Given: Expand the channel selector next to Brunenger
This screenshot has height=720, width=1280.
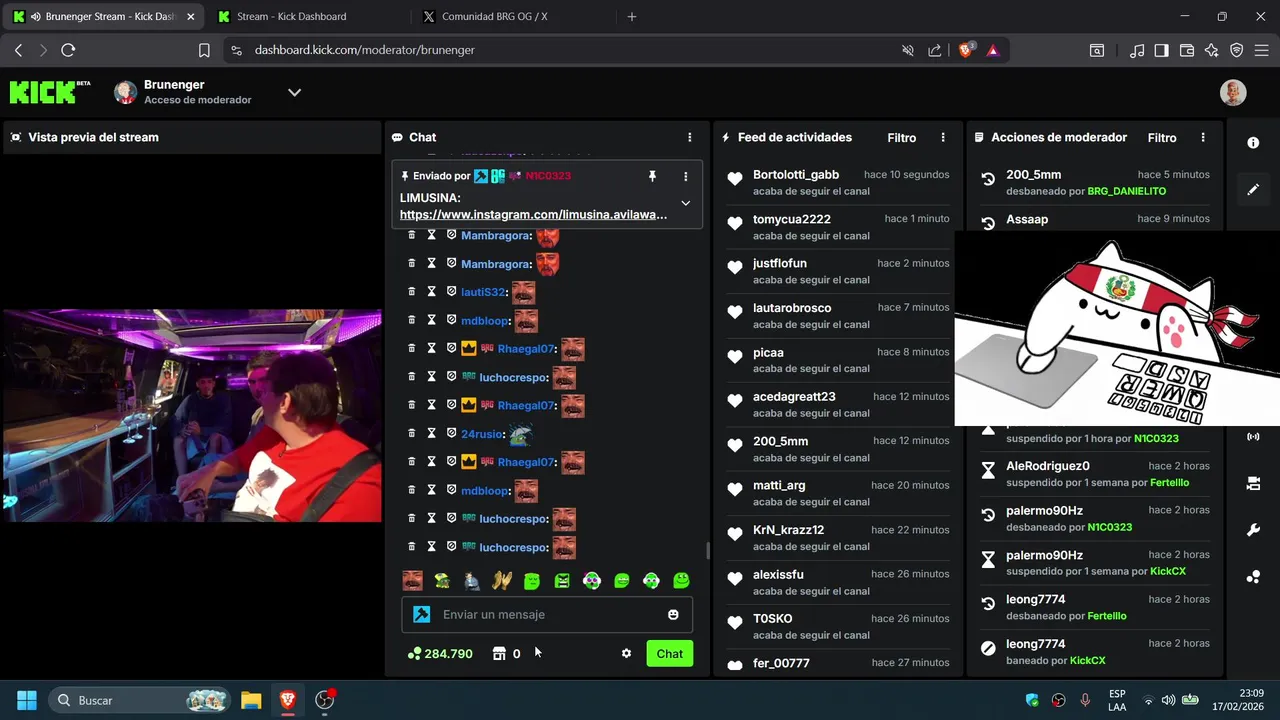Looking at the screenshot, I should (x=294, y=92).
